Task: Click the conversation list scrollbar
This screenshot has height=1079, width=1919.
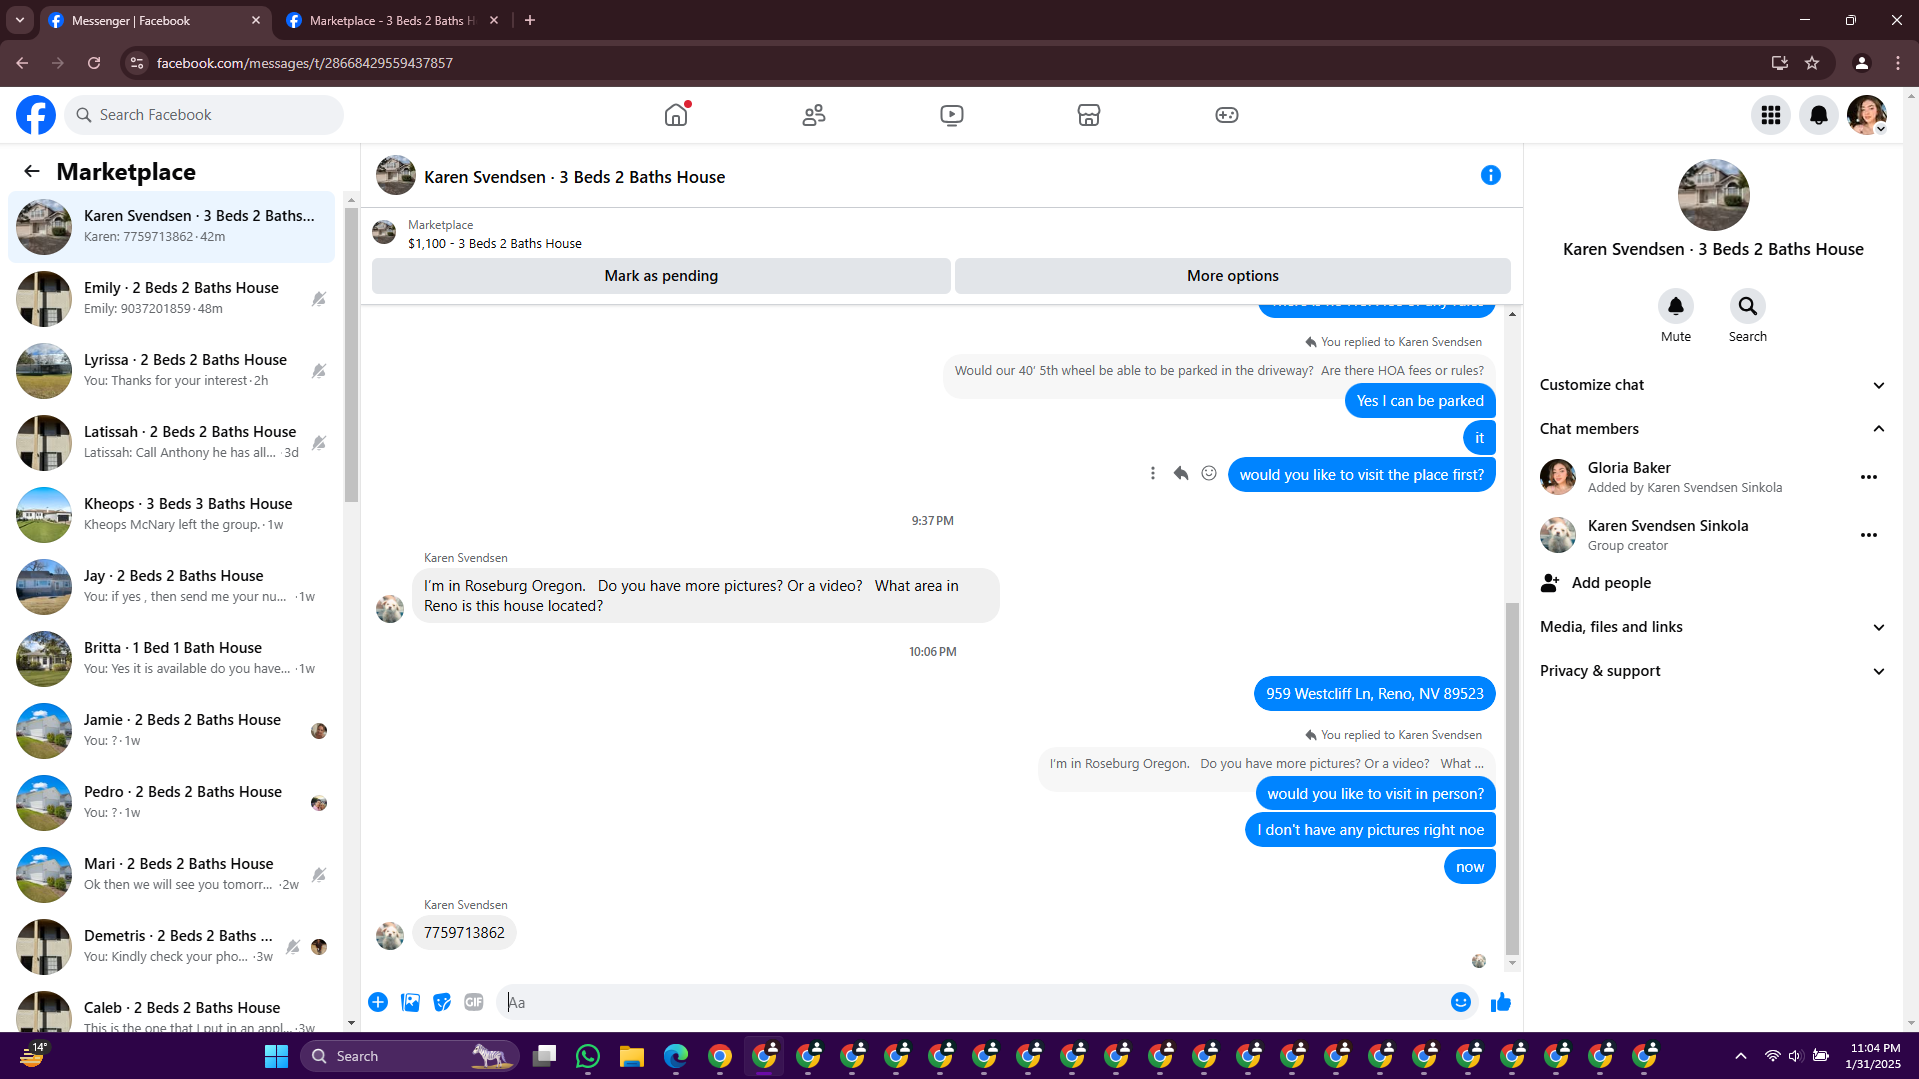Action: point(351,355)
